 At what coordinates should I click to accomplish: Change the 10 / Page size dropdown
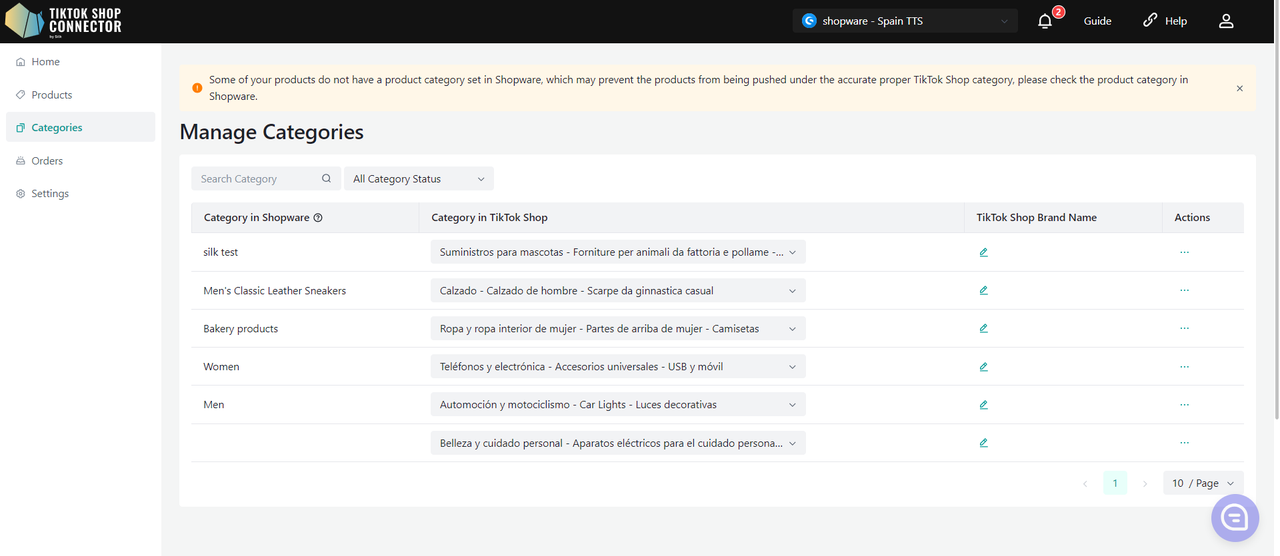(1203, 483)
